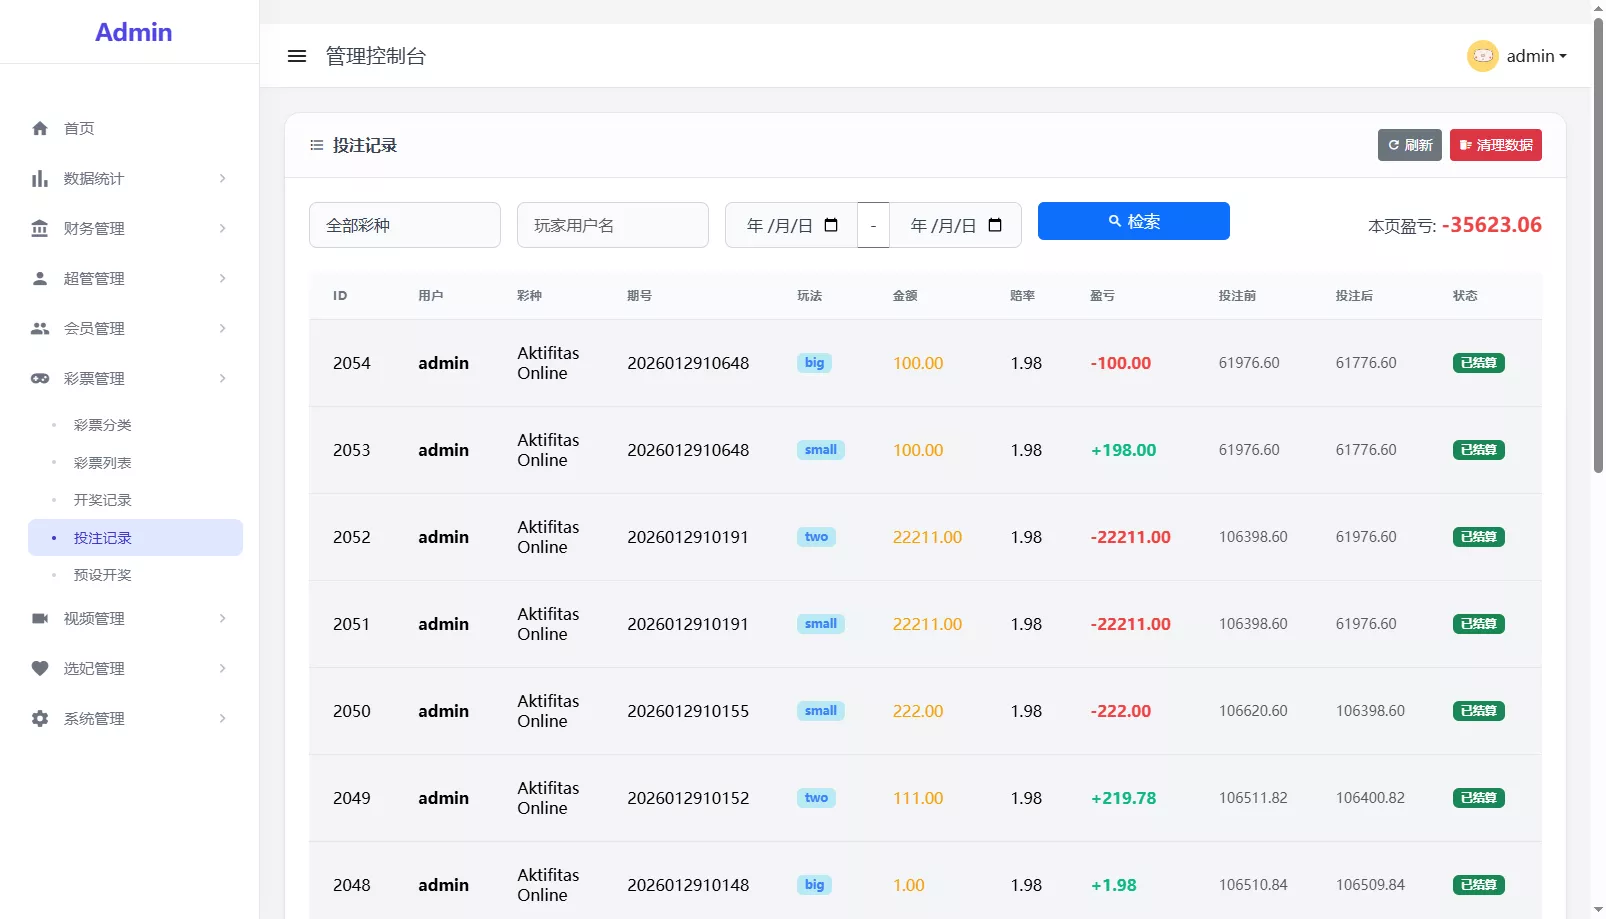1606x919 pixels.
Task: Click the heart icon for 选妃管理
Action: [40, 669]
